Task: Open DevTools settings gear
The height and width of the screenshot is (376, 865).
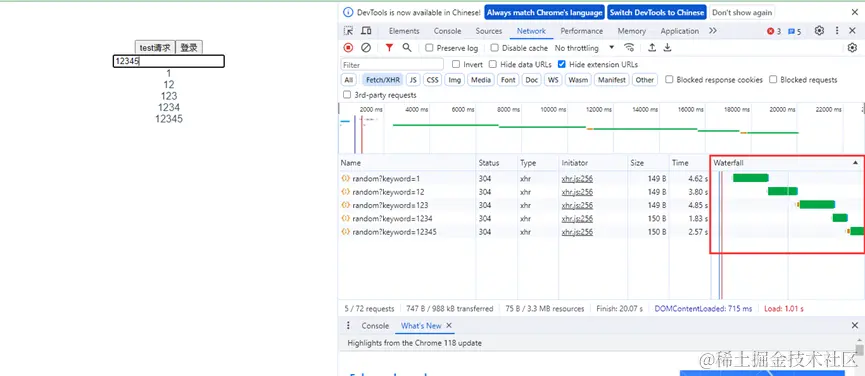Action: [819, 31]
